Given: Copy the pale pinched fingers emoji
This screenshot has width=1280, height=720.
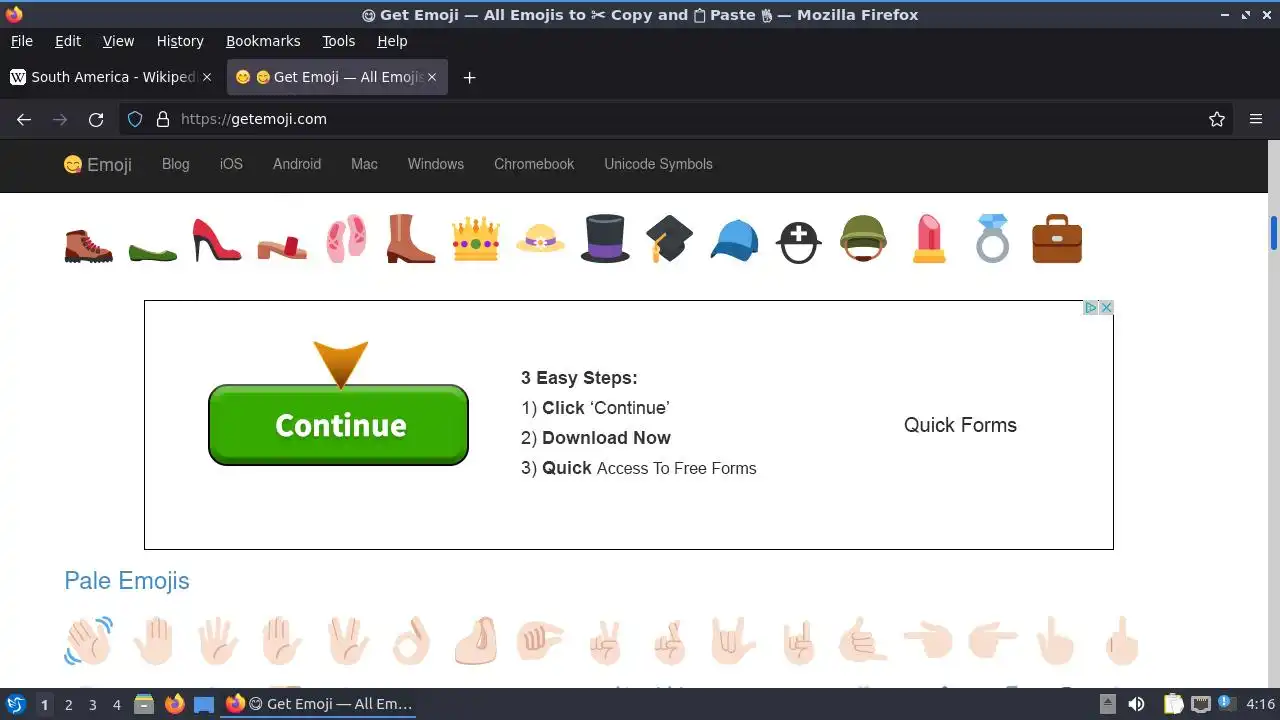Looking at the screenshot, I should [475, 641].
